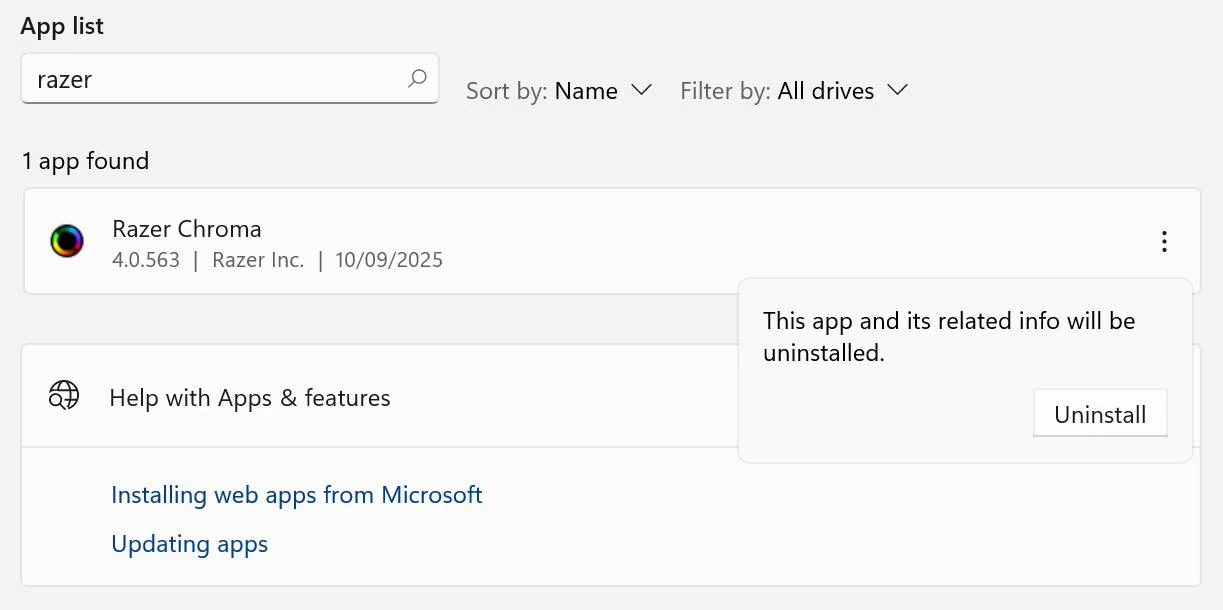Open the Installing web apps from Microsoft link
1223x610 pixels.
tap(296, 494)
